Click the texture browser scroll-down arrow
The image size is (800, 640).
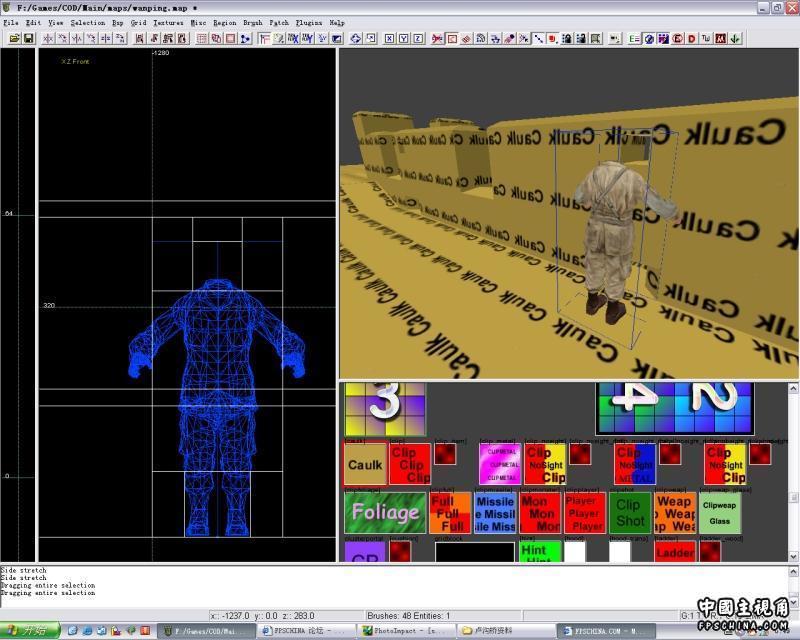pyautogui.click(x=793, y=556)
